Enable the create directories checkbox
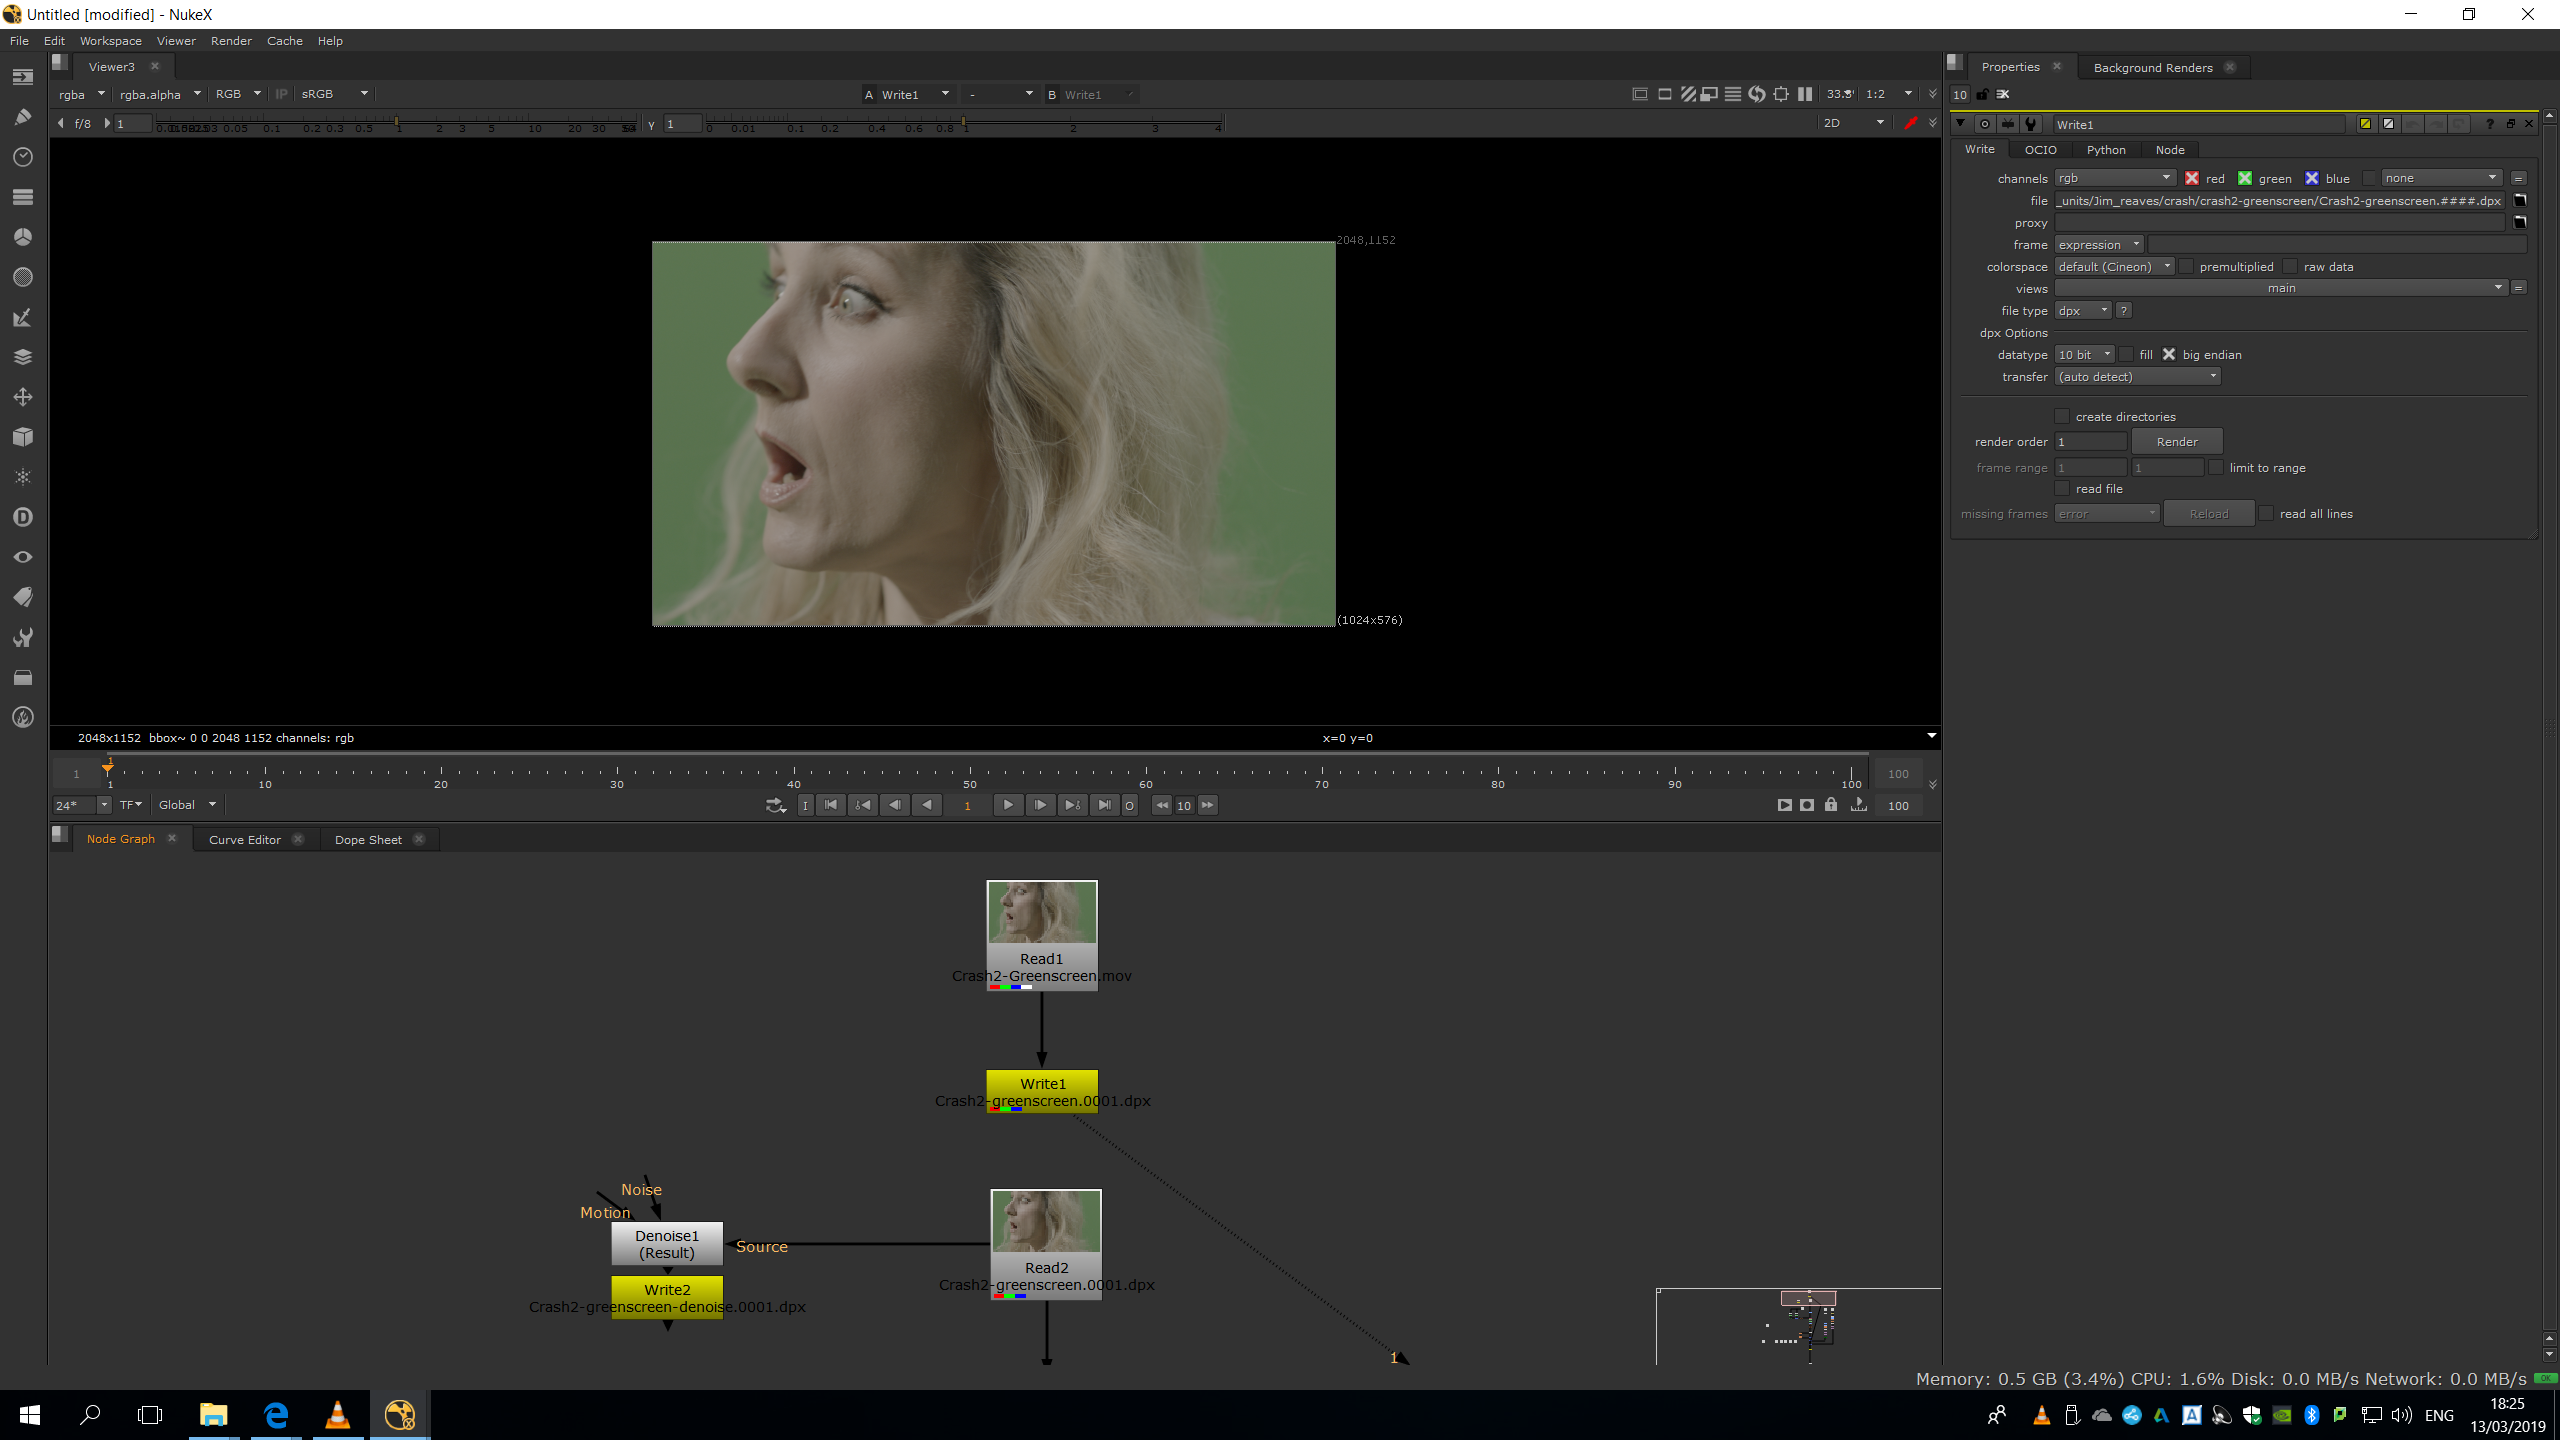The height and width of the screenshot is (1440, 2560). [2062, 416]
